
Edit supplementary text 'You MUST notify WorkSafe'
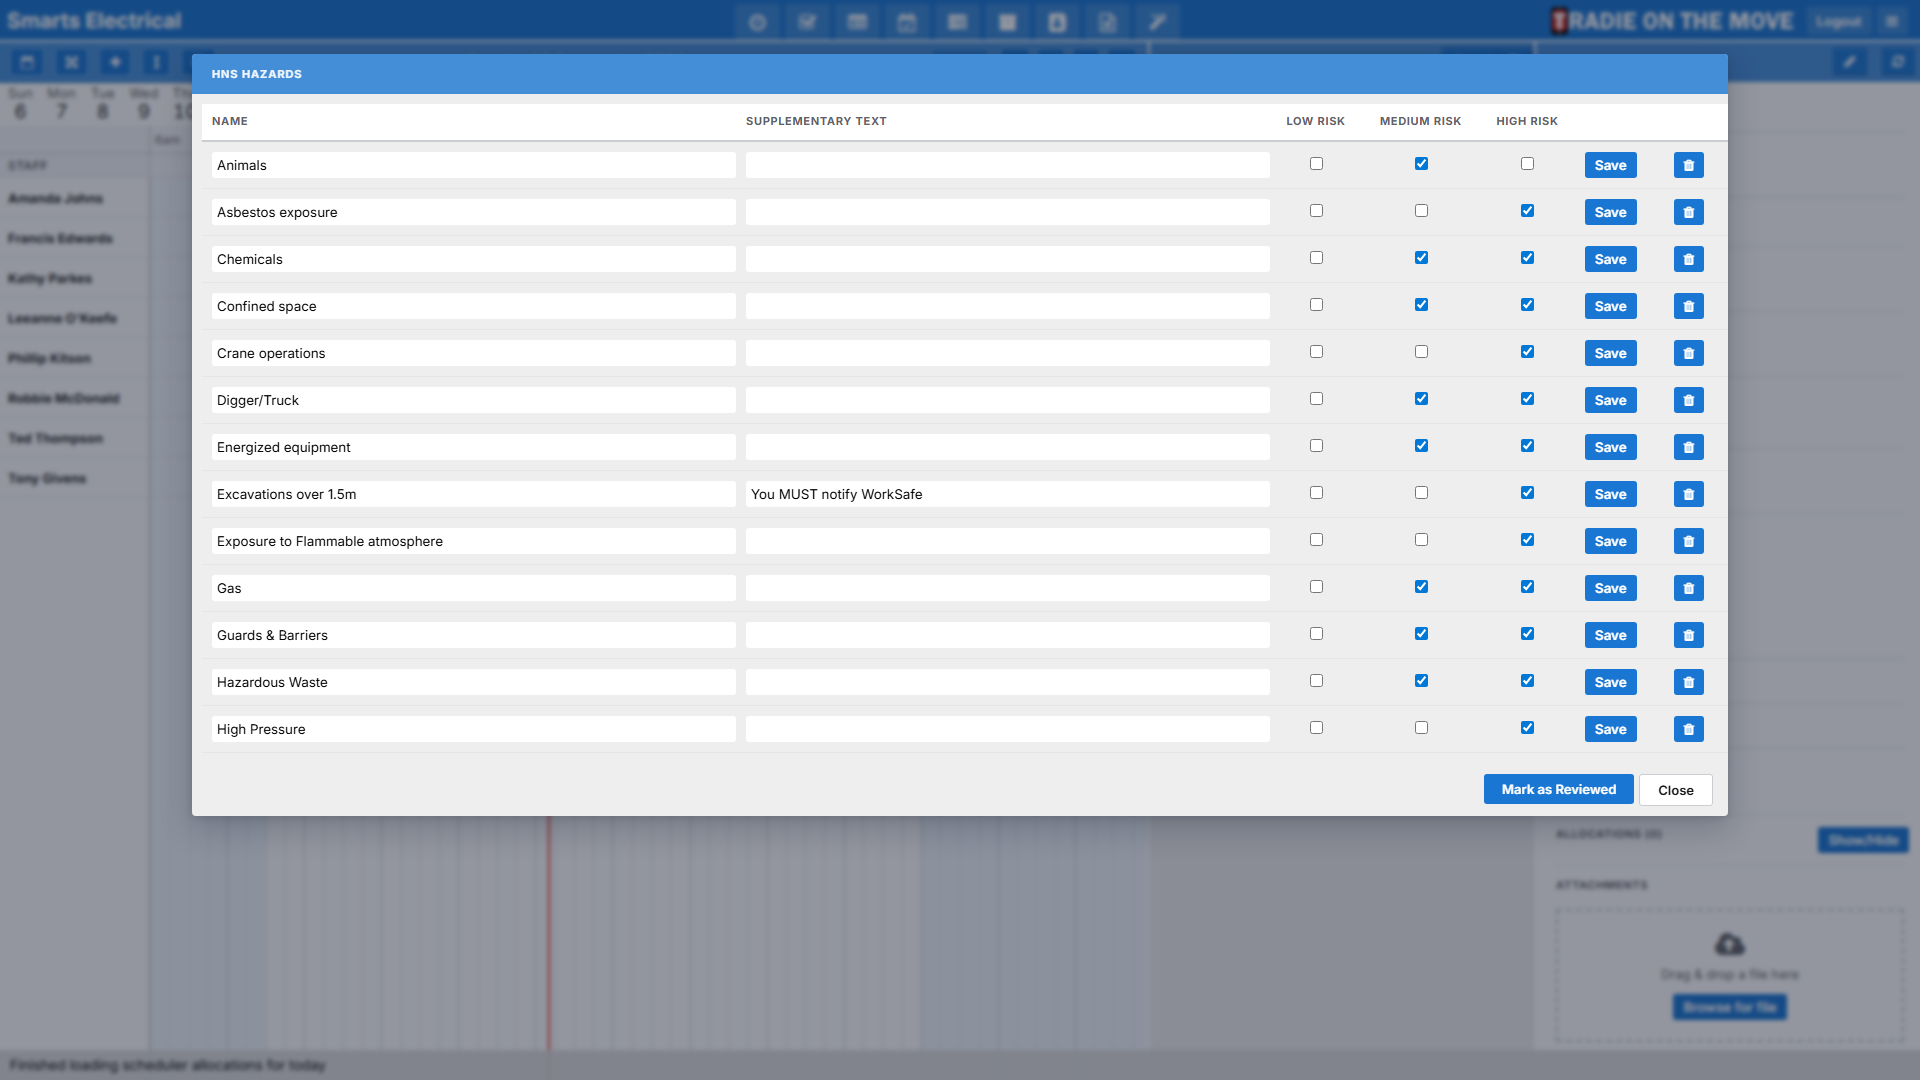(1007, 494)
